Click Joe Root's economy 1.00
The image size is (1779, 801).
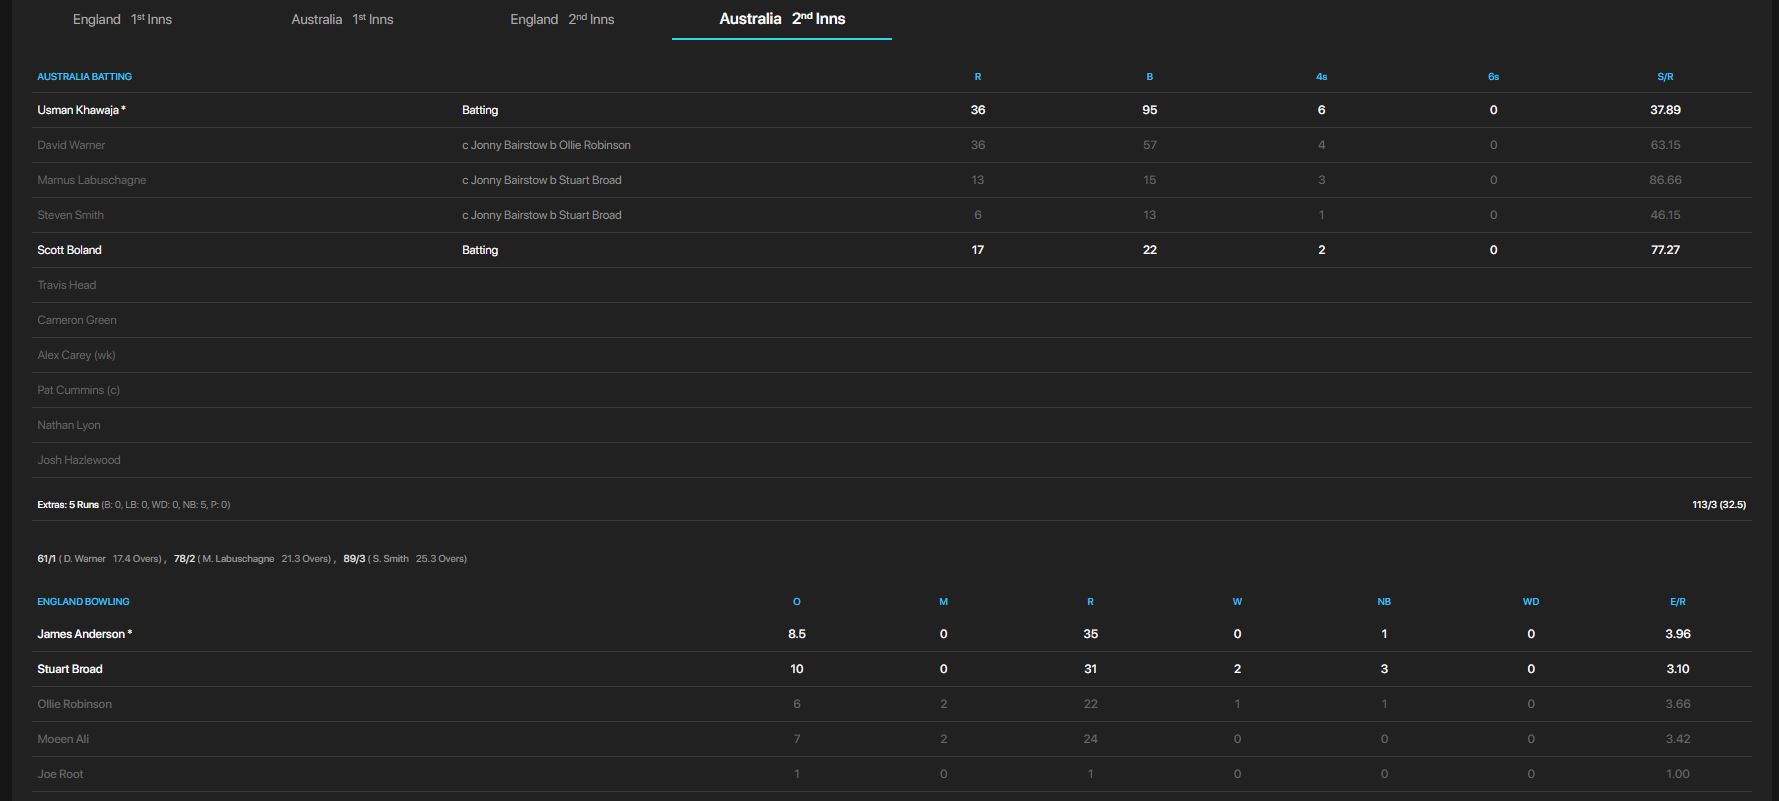click(x=1678, y=774)
